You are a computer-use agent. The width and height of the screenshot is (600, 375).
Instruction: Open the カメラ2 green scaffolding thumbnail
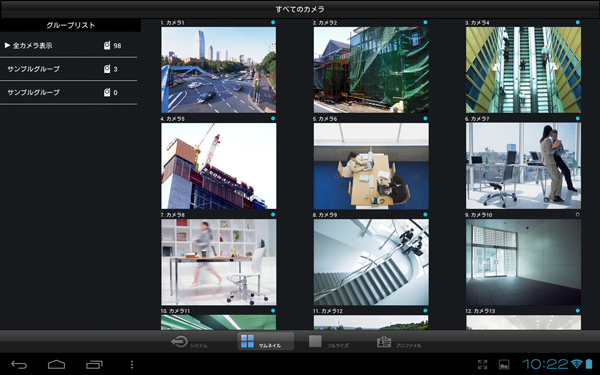tap(371, 70)
